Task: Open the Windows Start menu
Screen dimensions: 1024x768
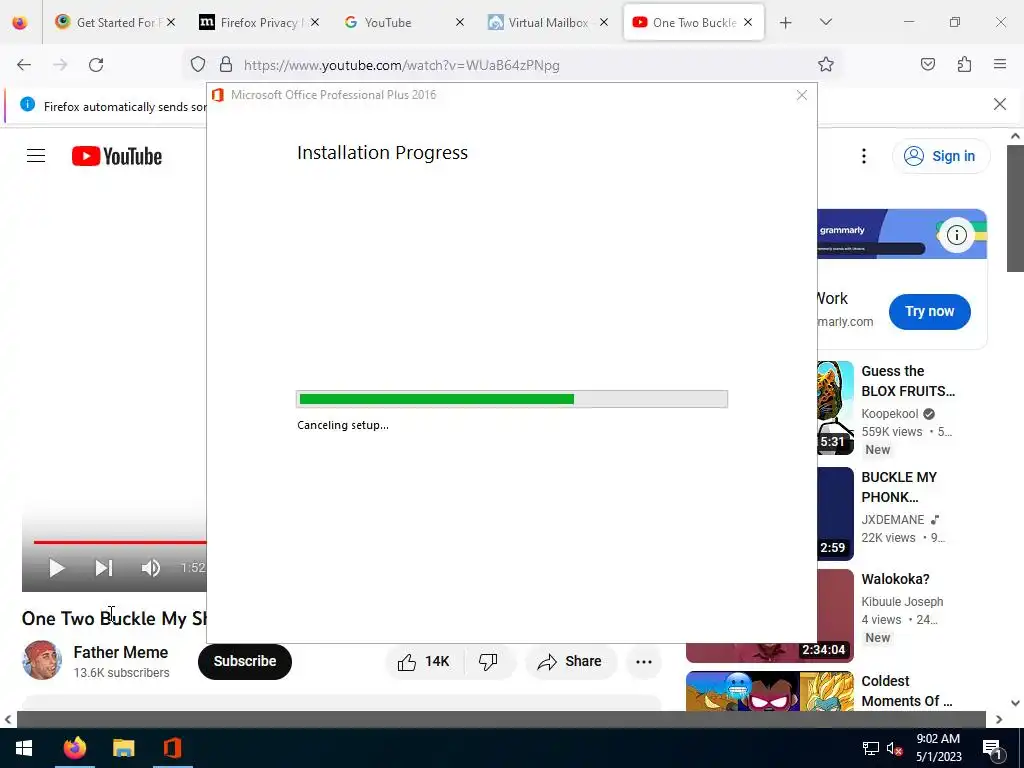Action: point(24,748)
